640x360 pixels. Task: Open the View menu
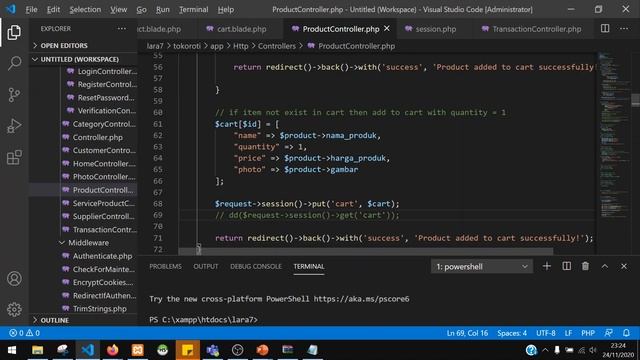118,9
